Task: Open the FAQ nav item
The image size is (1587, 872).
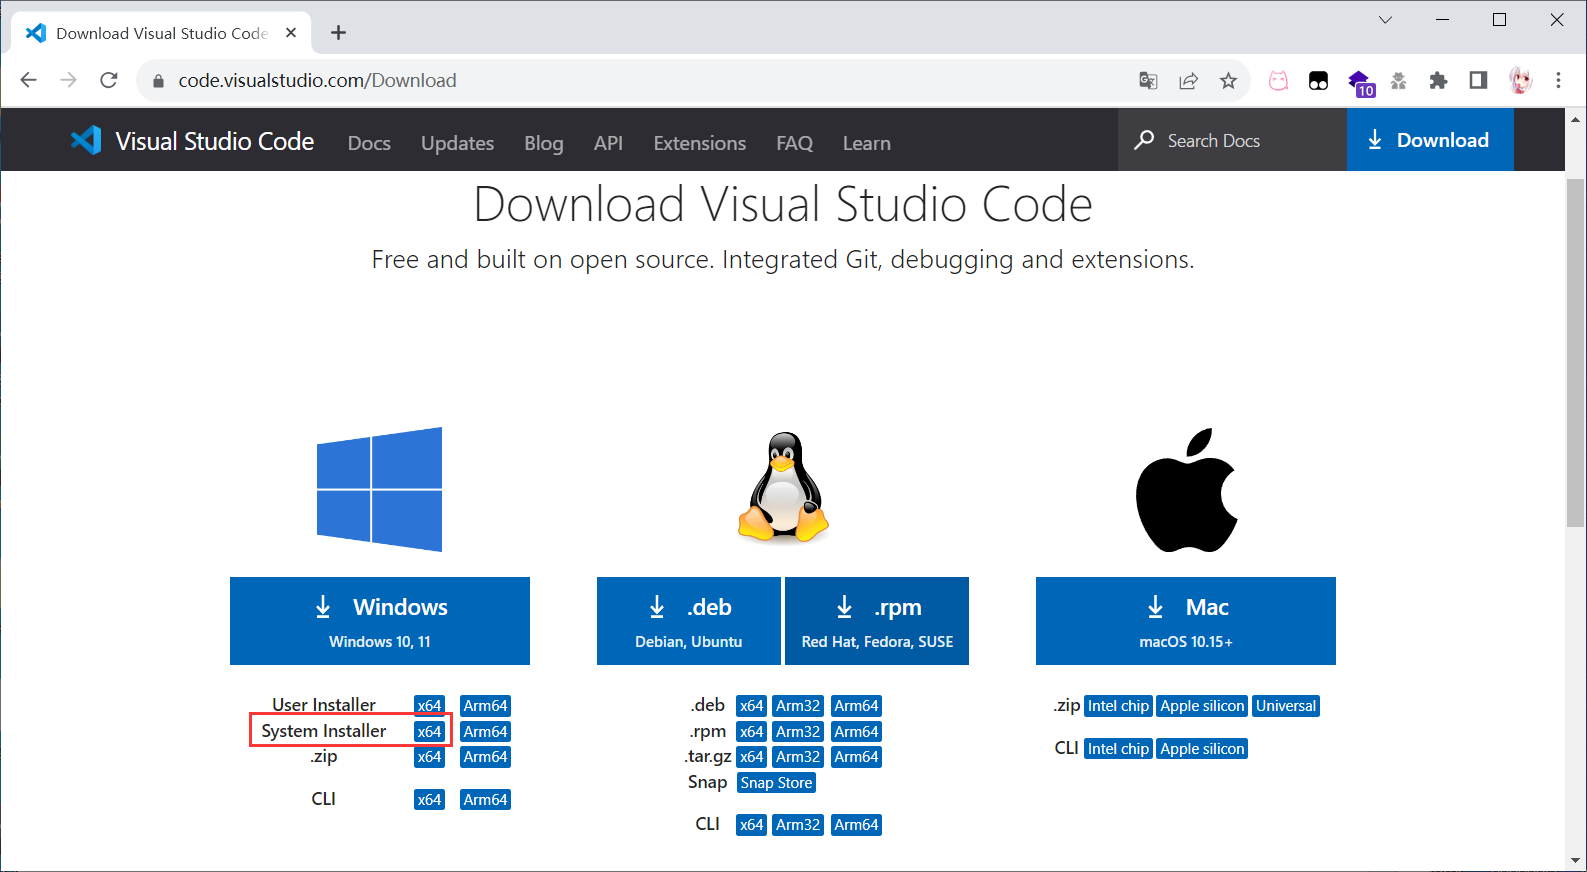Action: [x=794, y=143]
